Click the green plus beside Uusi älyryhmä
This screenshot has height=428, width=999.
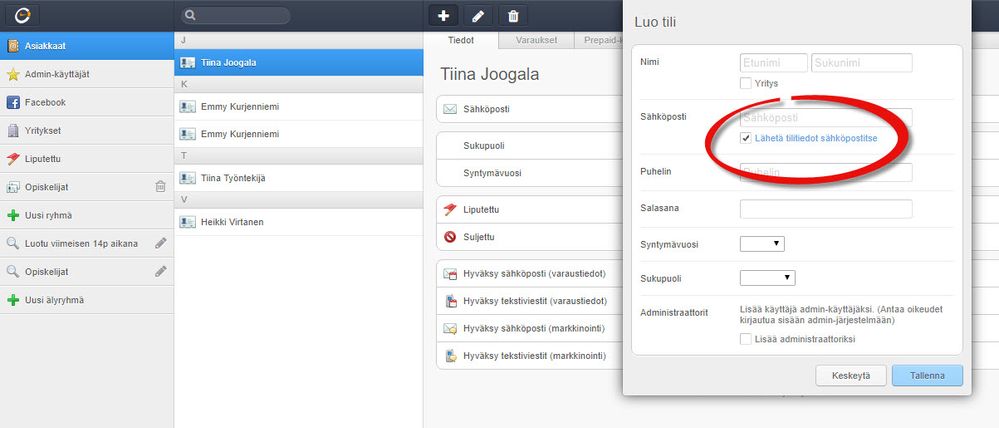click(13, 300)
